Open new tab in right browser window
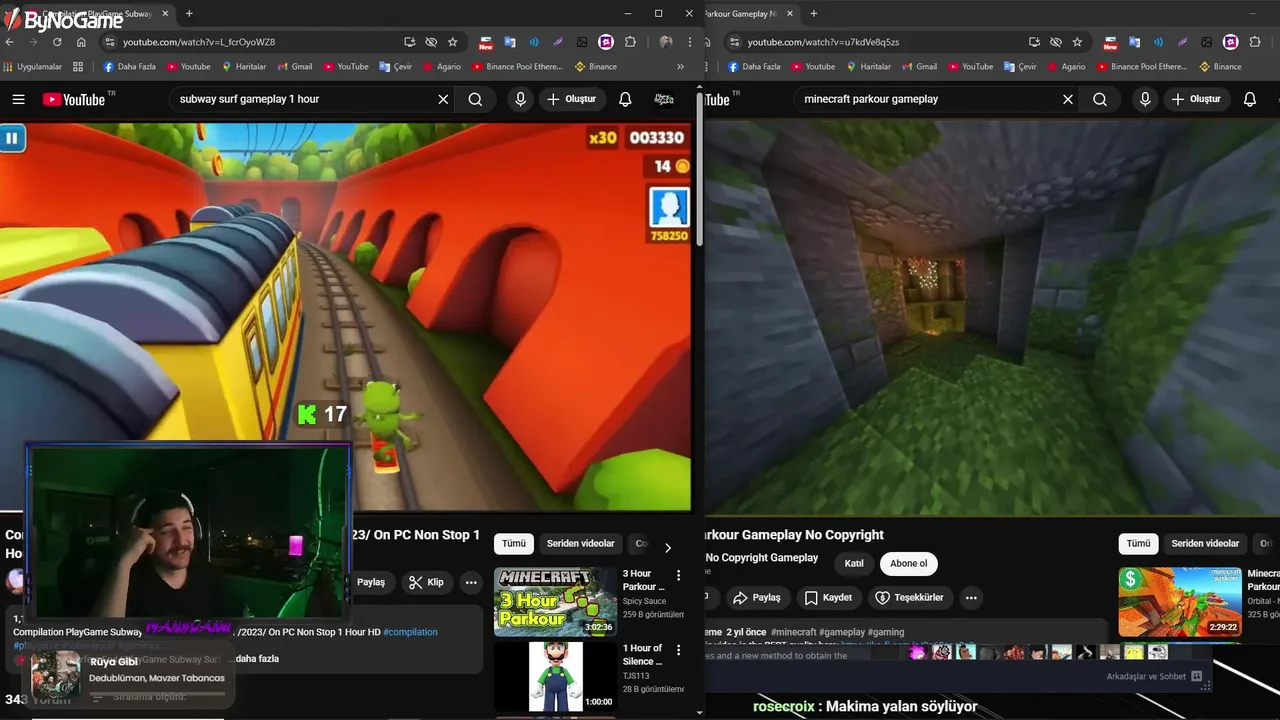The image size is (1280, 720). point(813,13)
